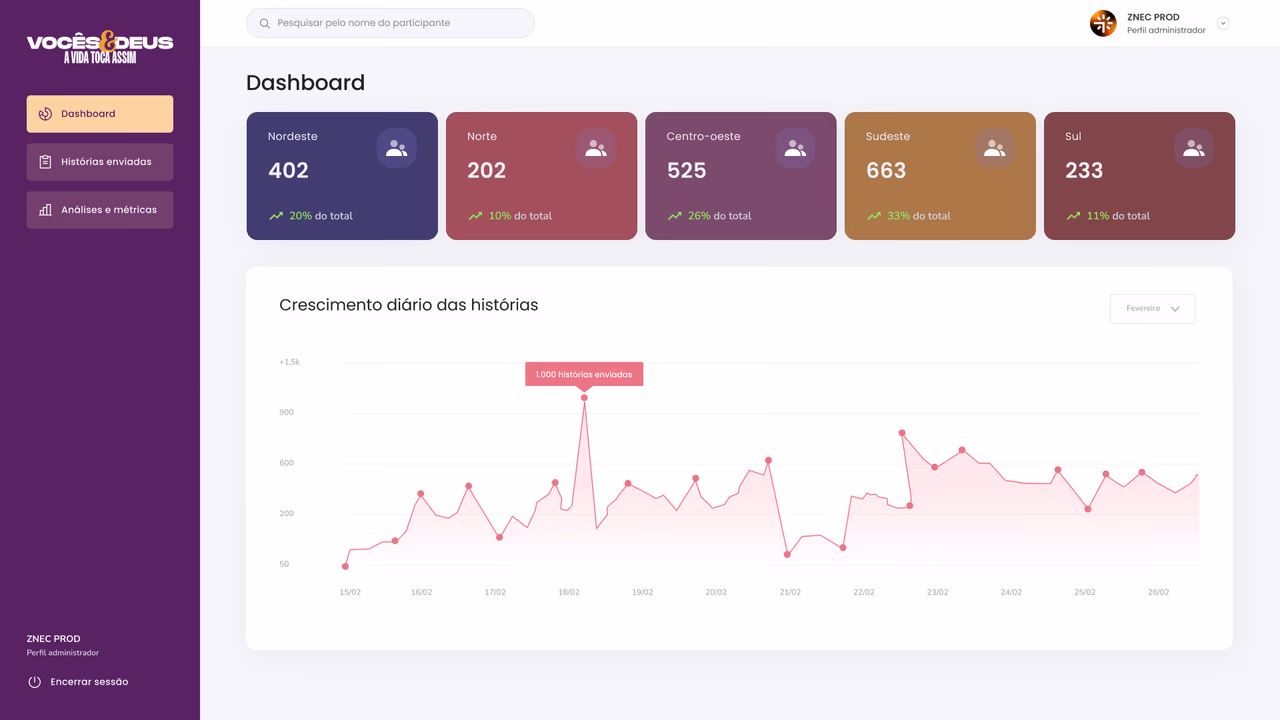Click the people icon on Centro-oeste card
This screenshot has width=1280, height=720.
795,148
